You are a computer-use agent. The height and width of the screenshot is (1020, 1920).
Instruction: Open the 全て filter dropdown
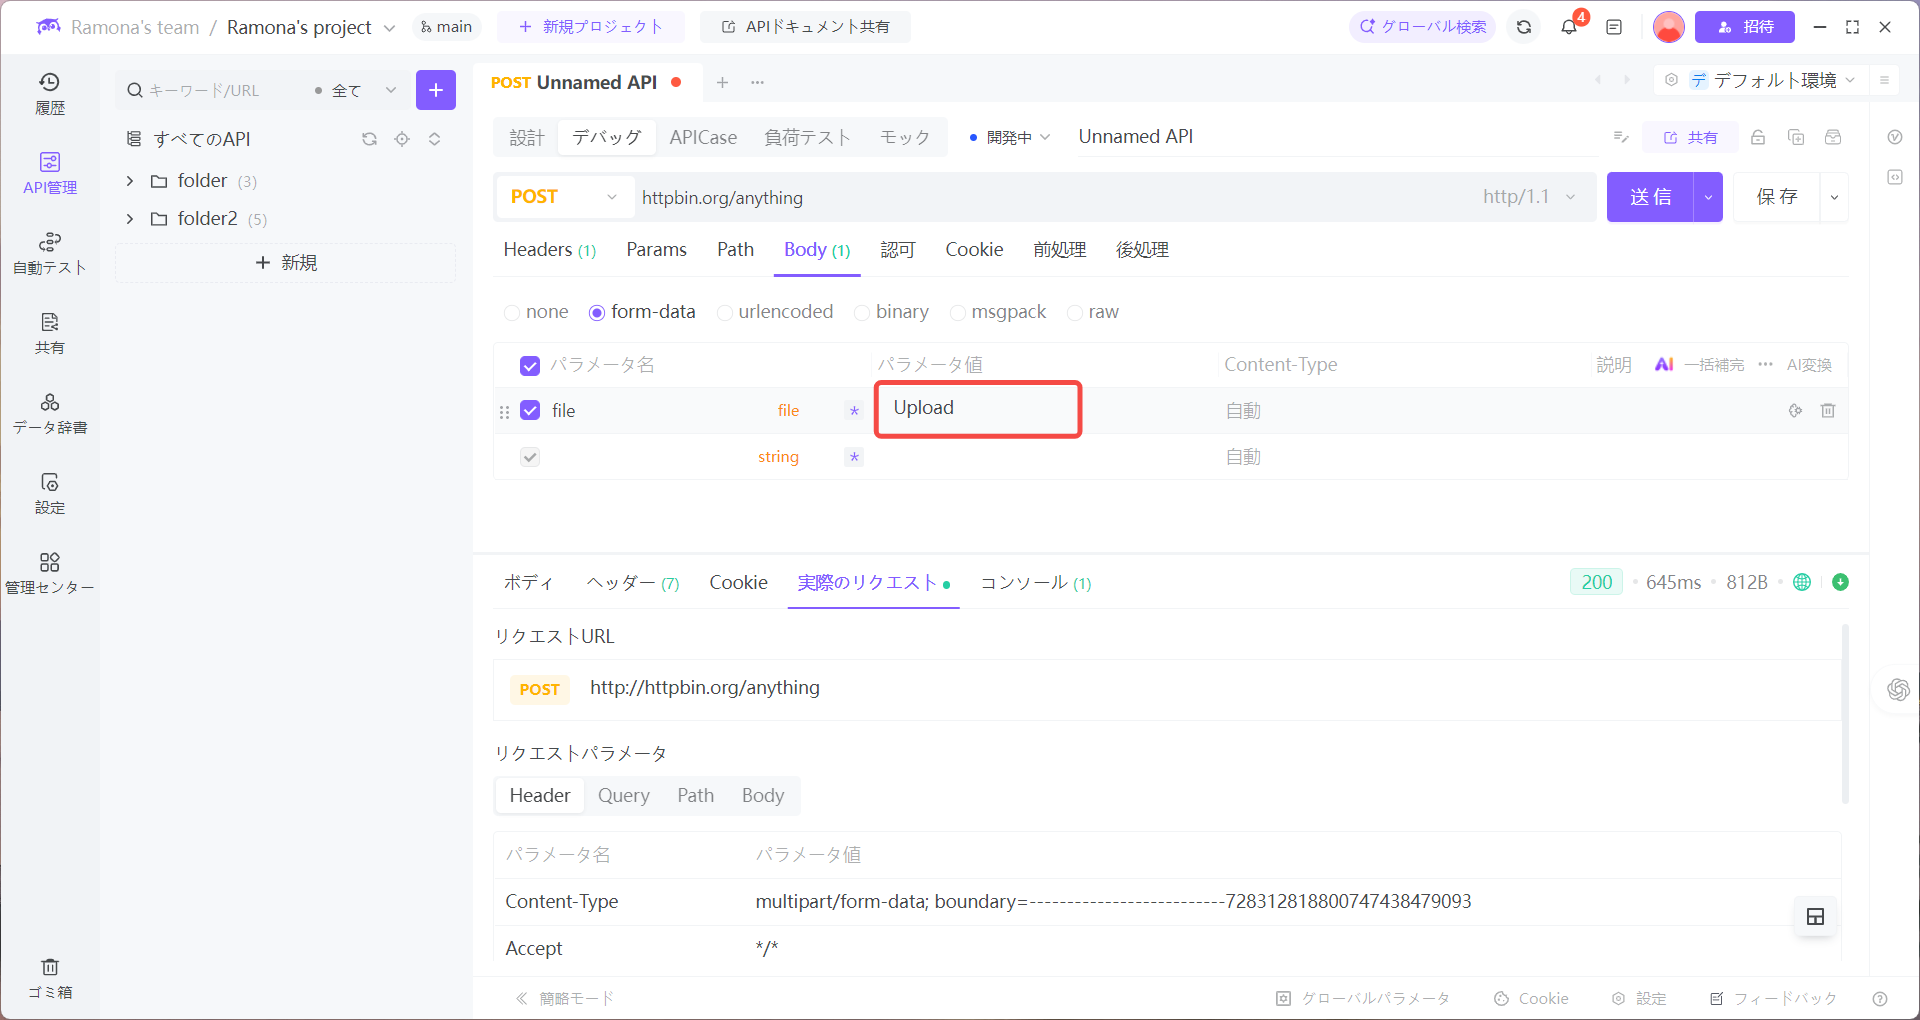coord(355,90)
